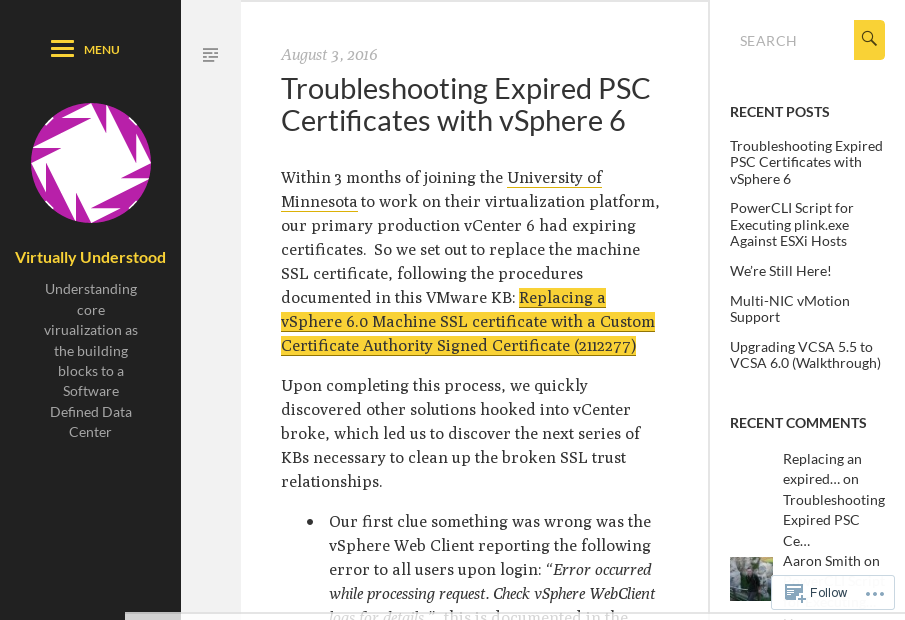This screenshot has height=620, width=905.
Task: Click the site tagline starting with Understanding core
Action: (91, 361)
